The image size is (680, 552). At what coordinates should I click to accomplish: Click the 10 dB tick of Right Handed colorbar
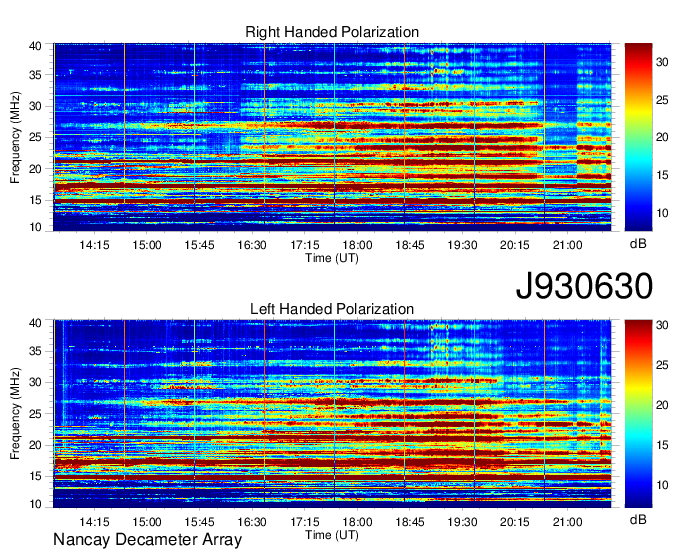pyautogui.click(x=662, y=213)
